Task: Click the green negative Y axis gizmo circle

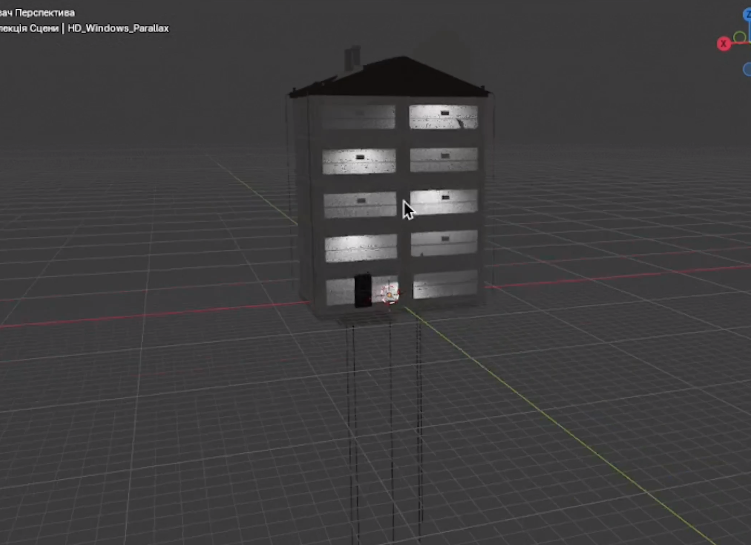Action: (x=740, y=37)
